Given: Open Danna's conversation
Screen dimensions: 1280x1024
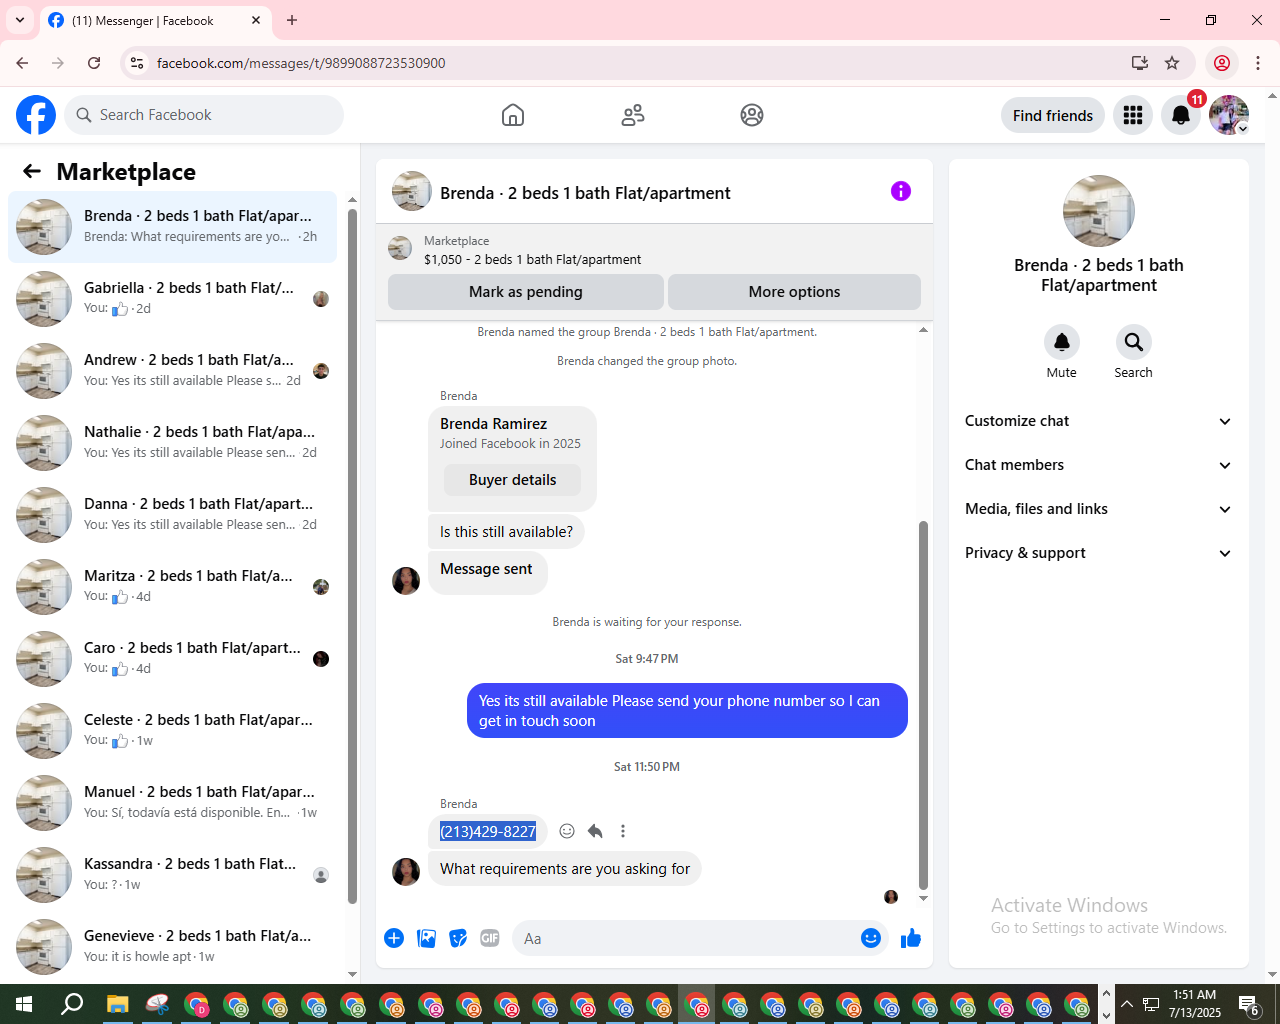Looking at the screenshot, I should (x=173, y=515).
